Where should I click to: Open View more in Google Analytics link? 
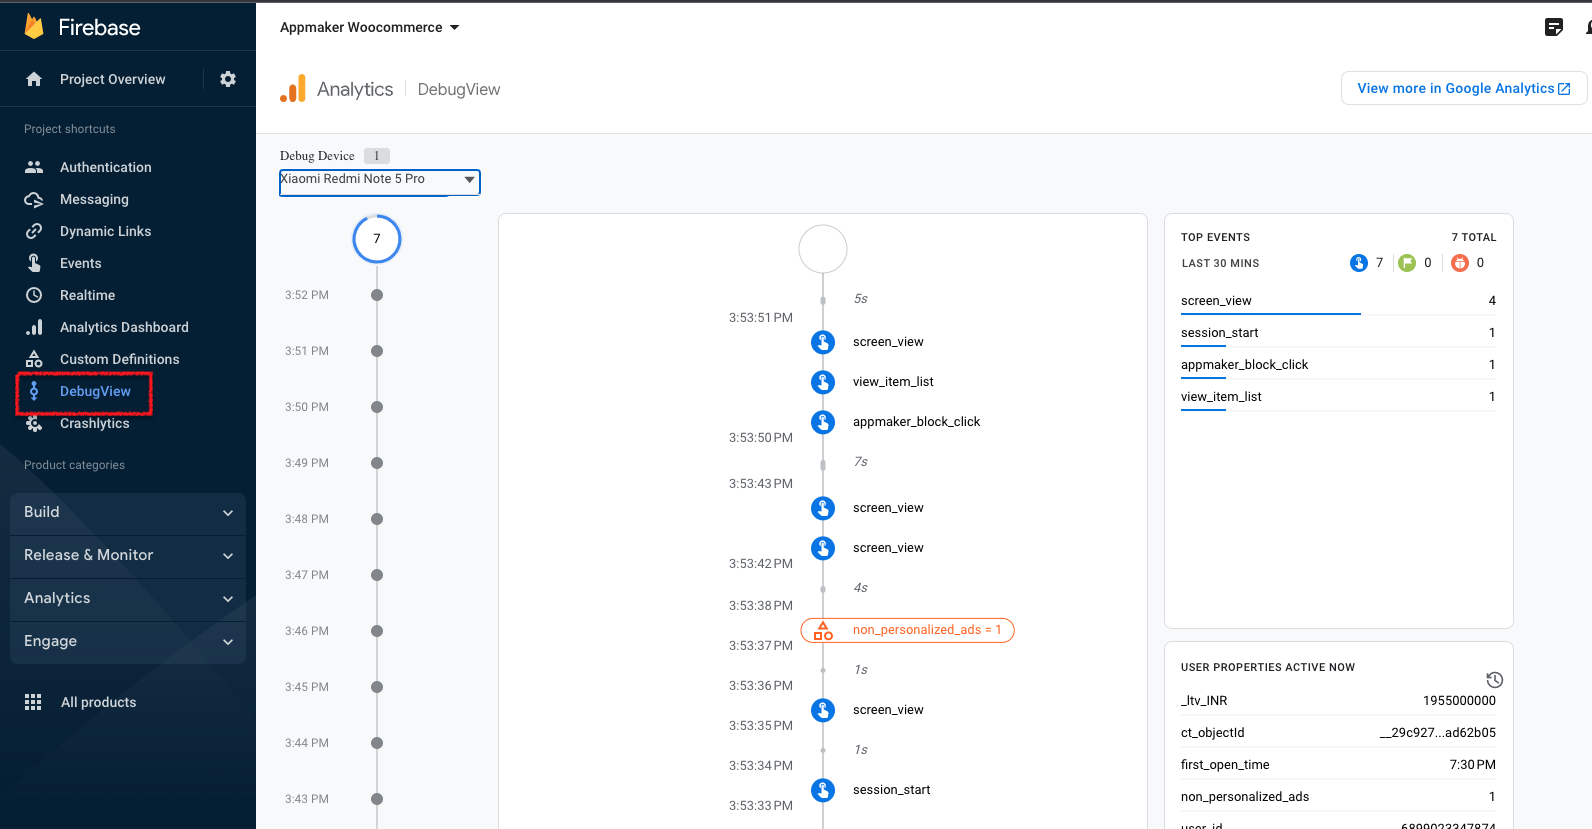coord(1463,88)
